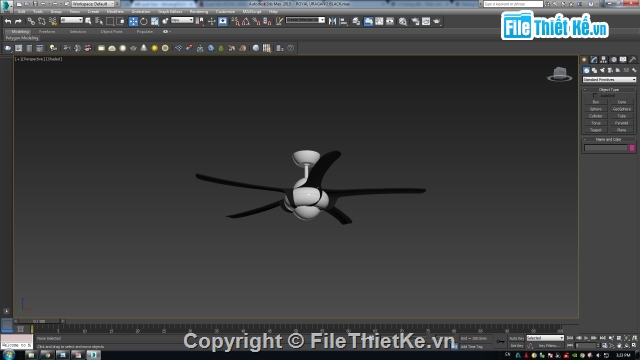
Task: Click the ViewCube in the viewport
Action: pos(560,74)
